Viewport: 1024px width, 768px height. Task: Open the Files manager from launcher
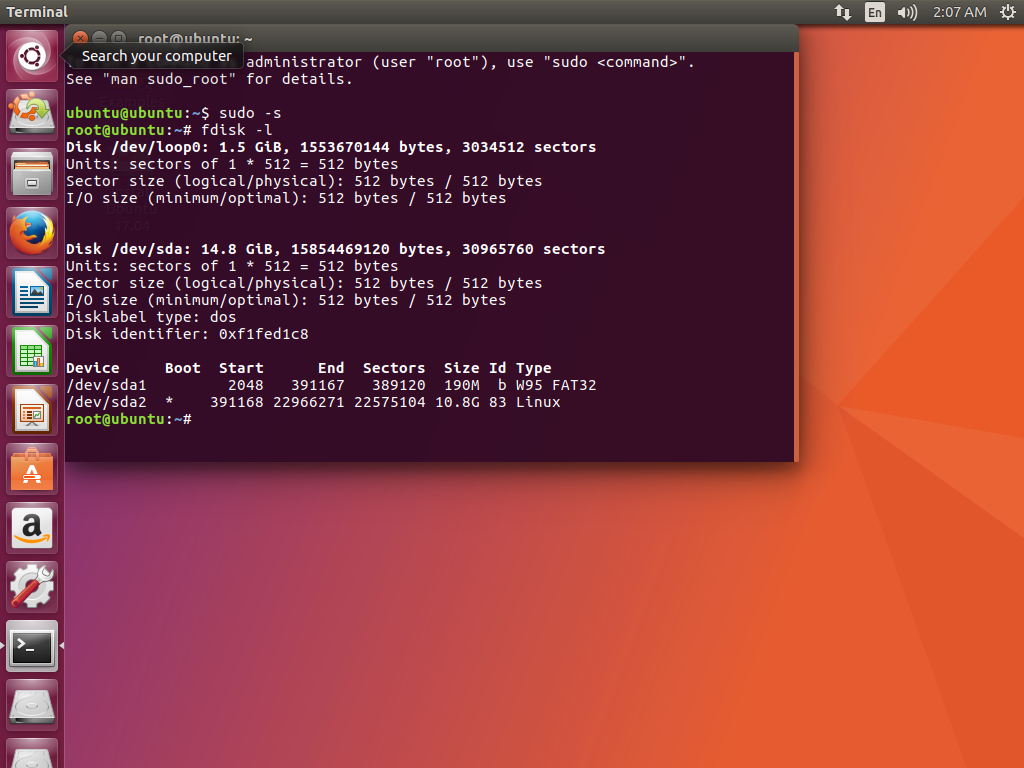tap(32, 174)
